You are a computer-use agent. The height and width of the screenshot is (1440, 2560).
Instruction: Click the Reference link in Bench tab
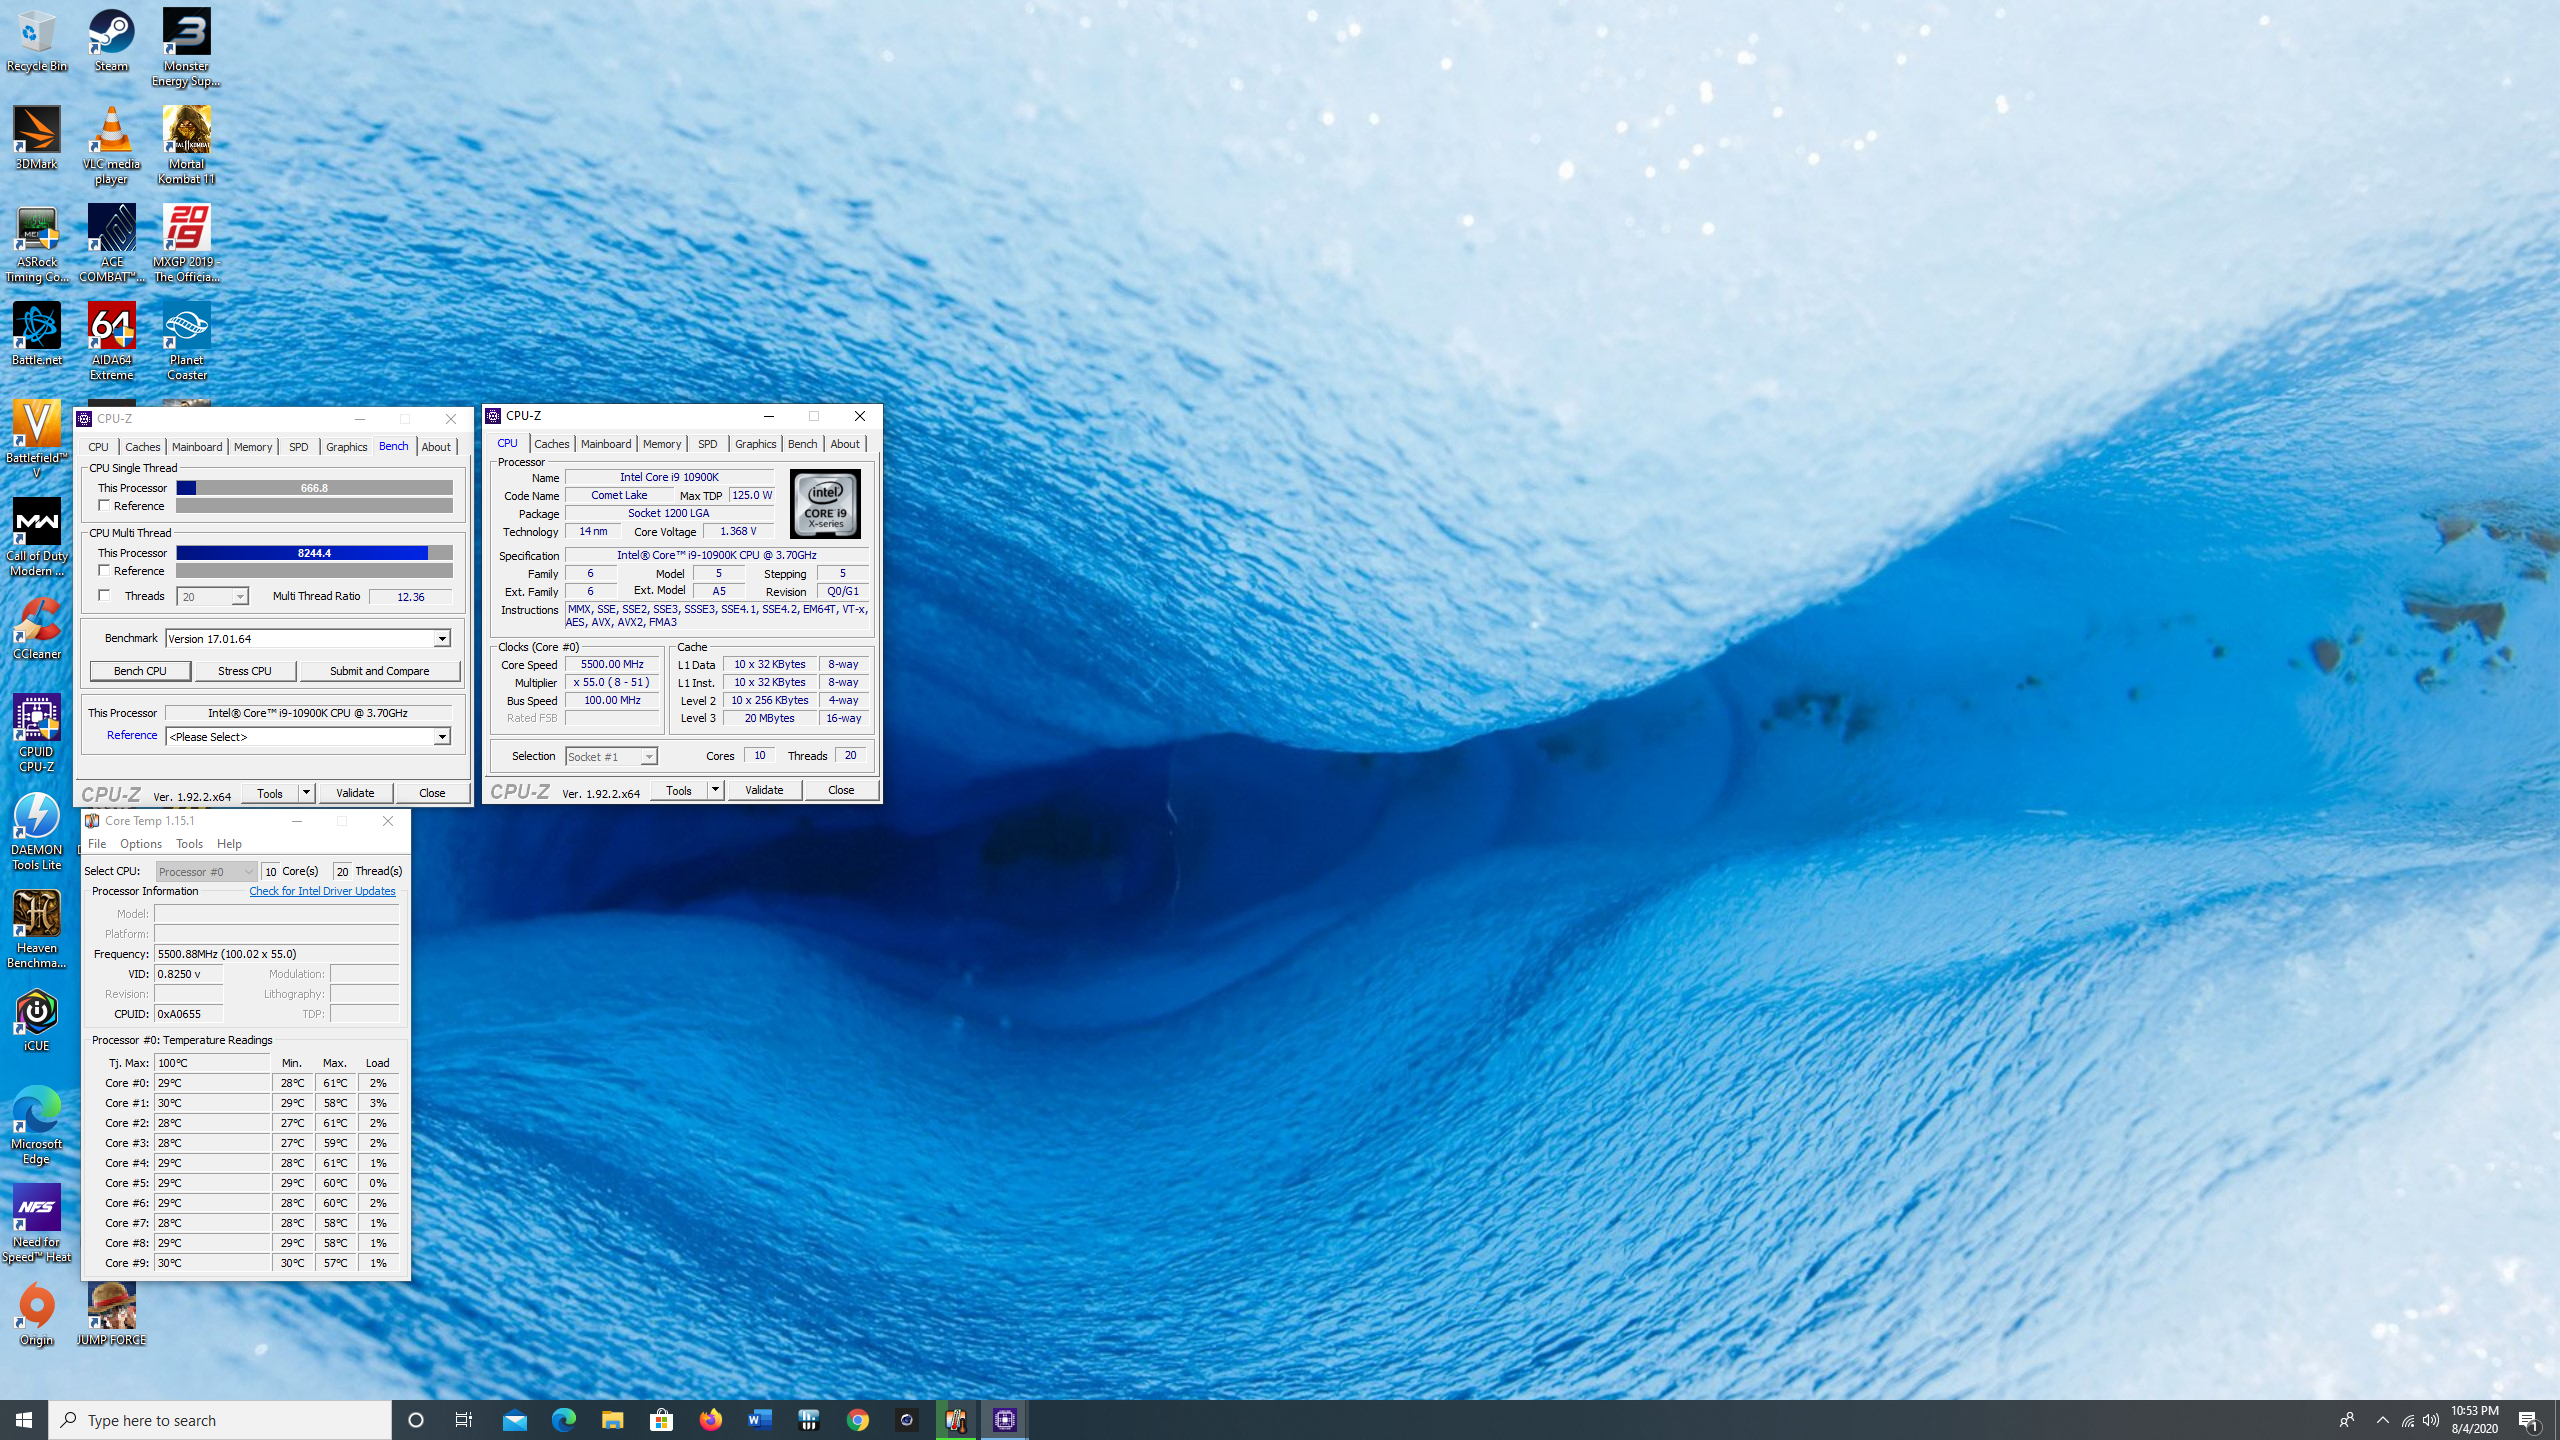click(x=132, y=735)
